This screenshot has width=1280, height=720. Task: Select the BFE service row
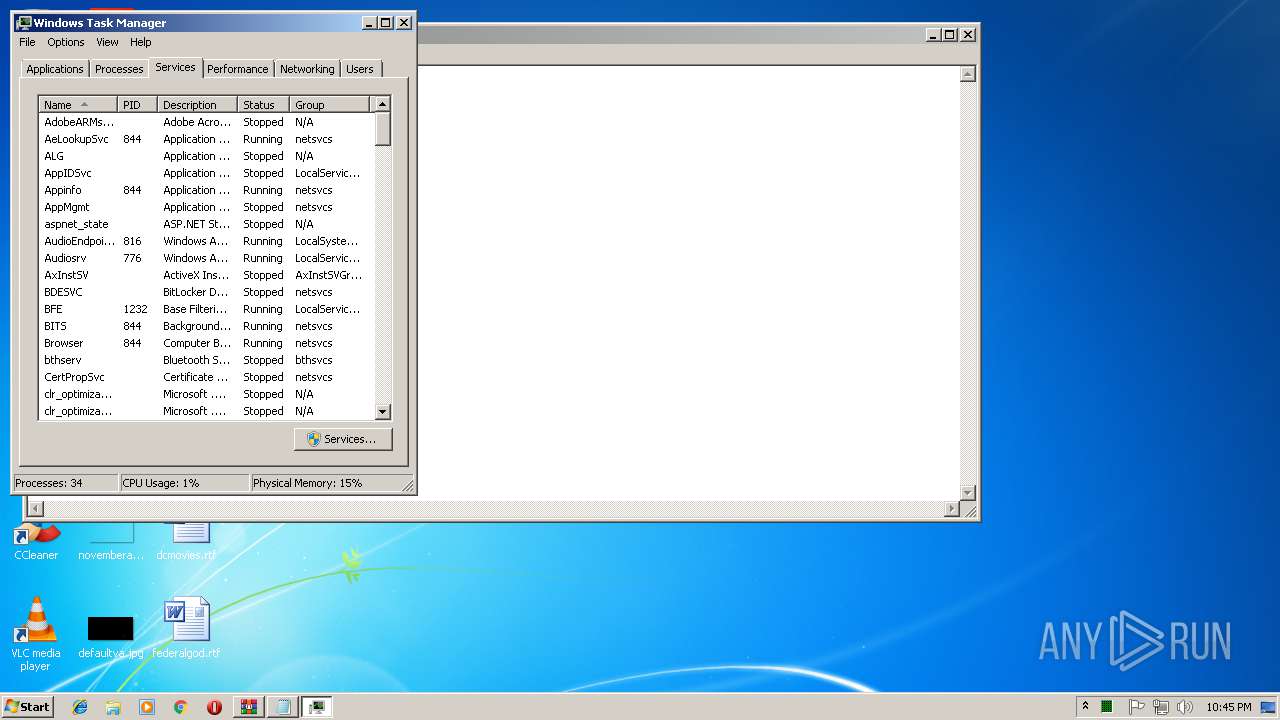pos(206,309)
